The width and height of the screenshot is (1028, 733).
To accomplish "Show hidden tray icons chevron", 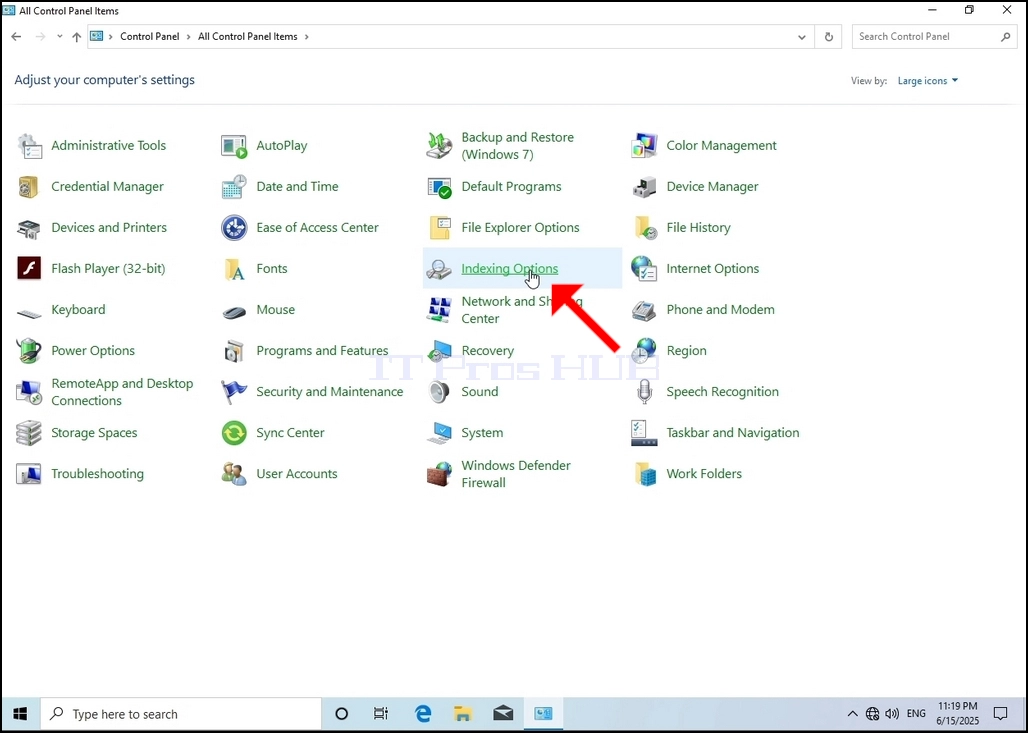I will click(x=852, y=714).
